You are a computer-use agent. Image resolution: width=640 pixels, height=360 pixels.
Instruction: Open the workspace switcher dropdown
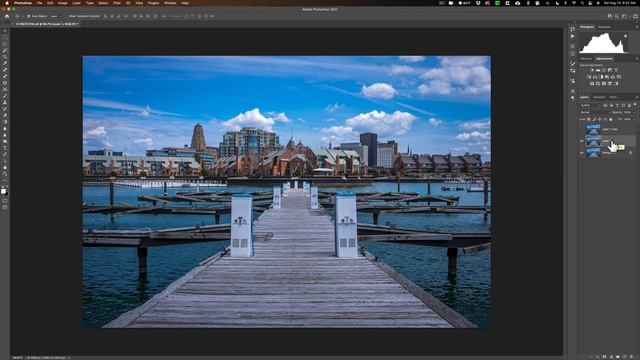click(624, 16)
